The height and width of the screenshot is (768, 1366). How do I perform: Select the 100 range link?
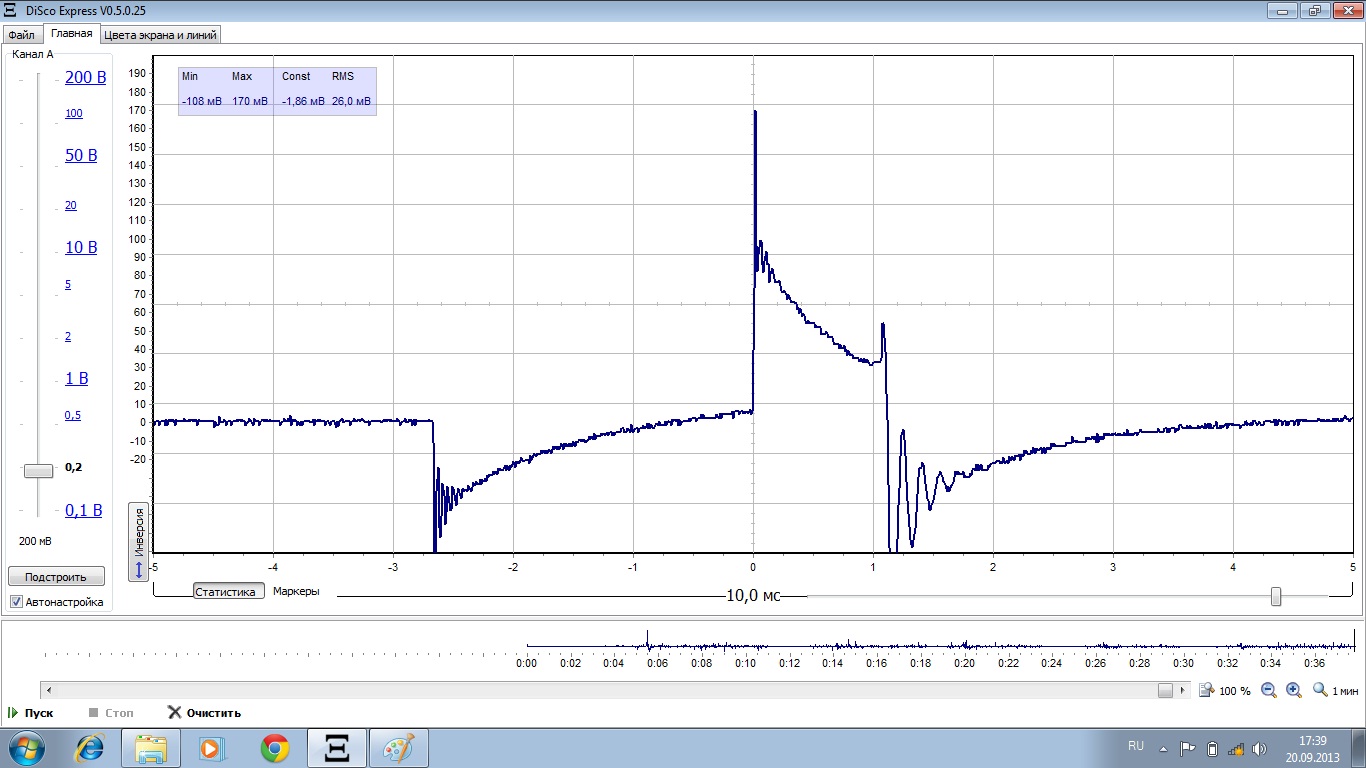(x=74, y=113)
